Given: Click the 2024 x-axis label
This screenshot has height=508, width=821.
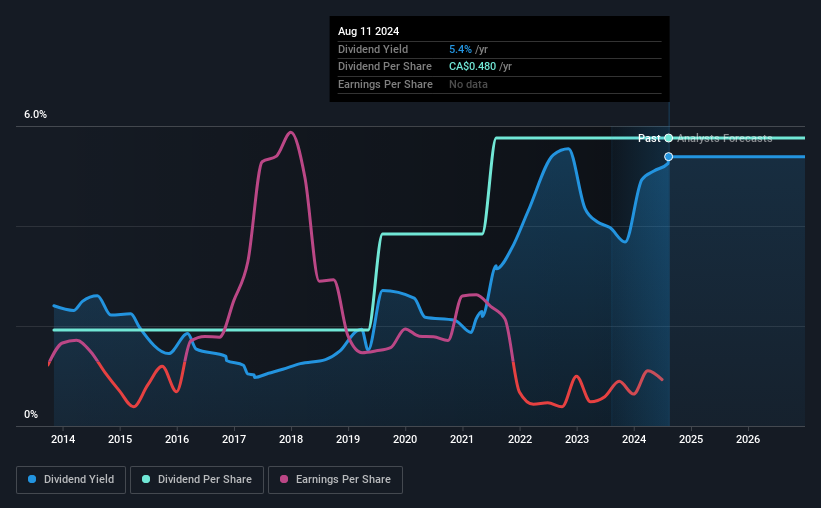Looking at the screenshot, I should pos(634,439).
